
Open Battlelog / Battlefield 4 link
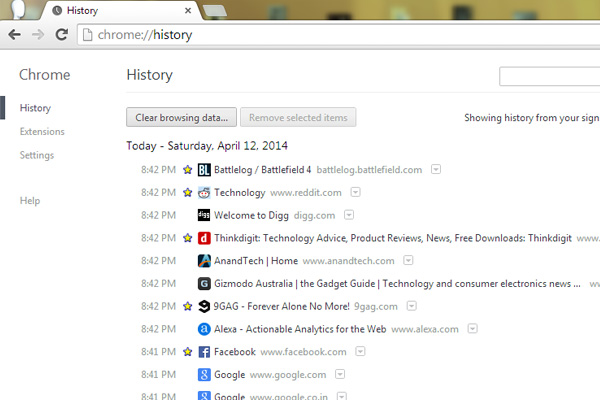click(x=262, y=170)
